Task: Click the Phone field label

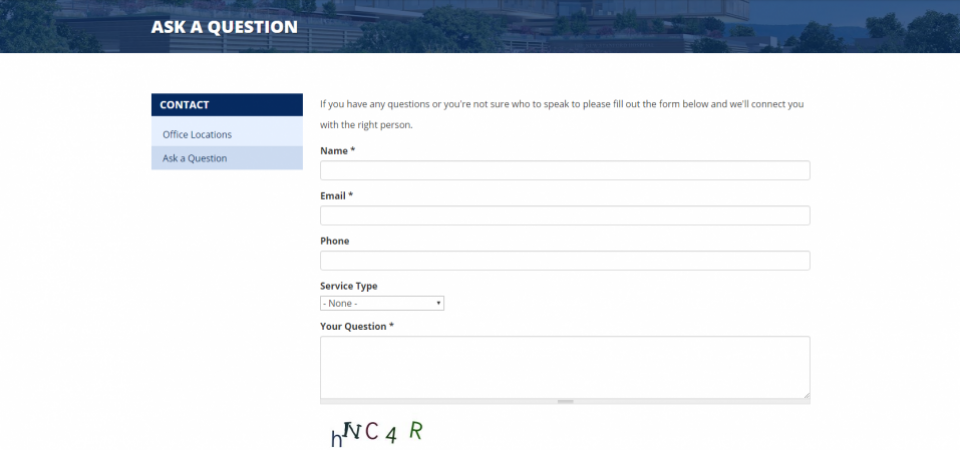Action: tap(334, 241)
